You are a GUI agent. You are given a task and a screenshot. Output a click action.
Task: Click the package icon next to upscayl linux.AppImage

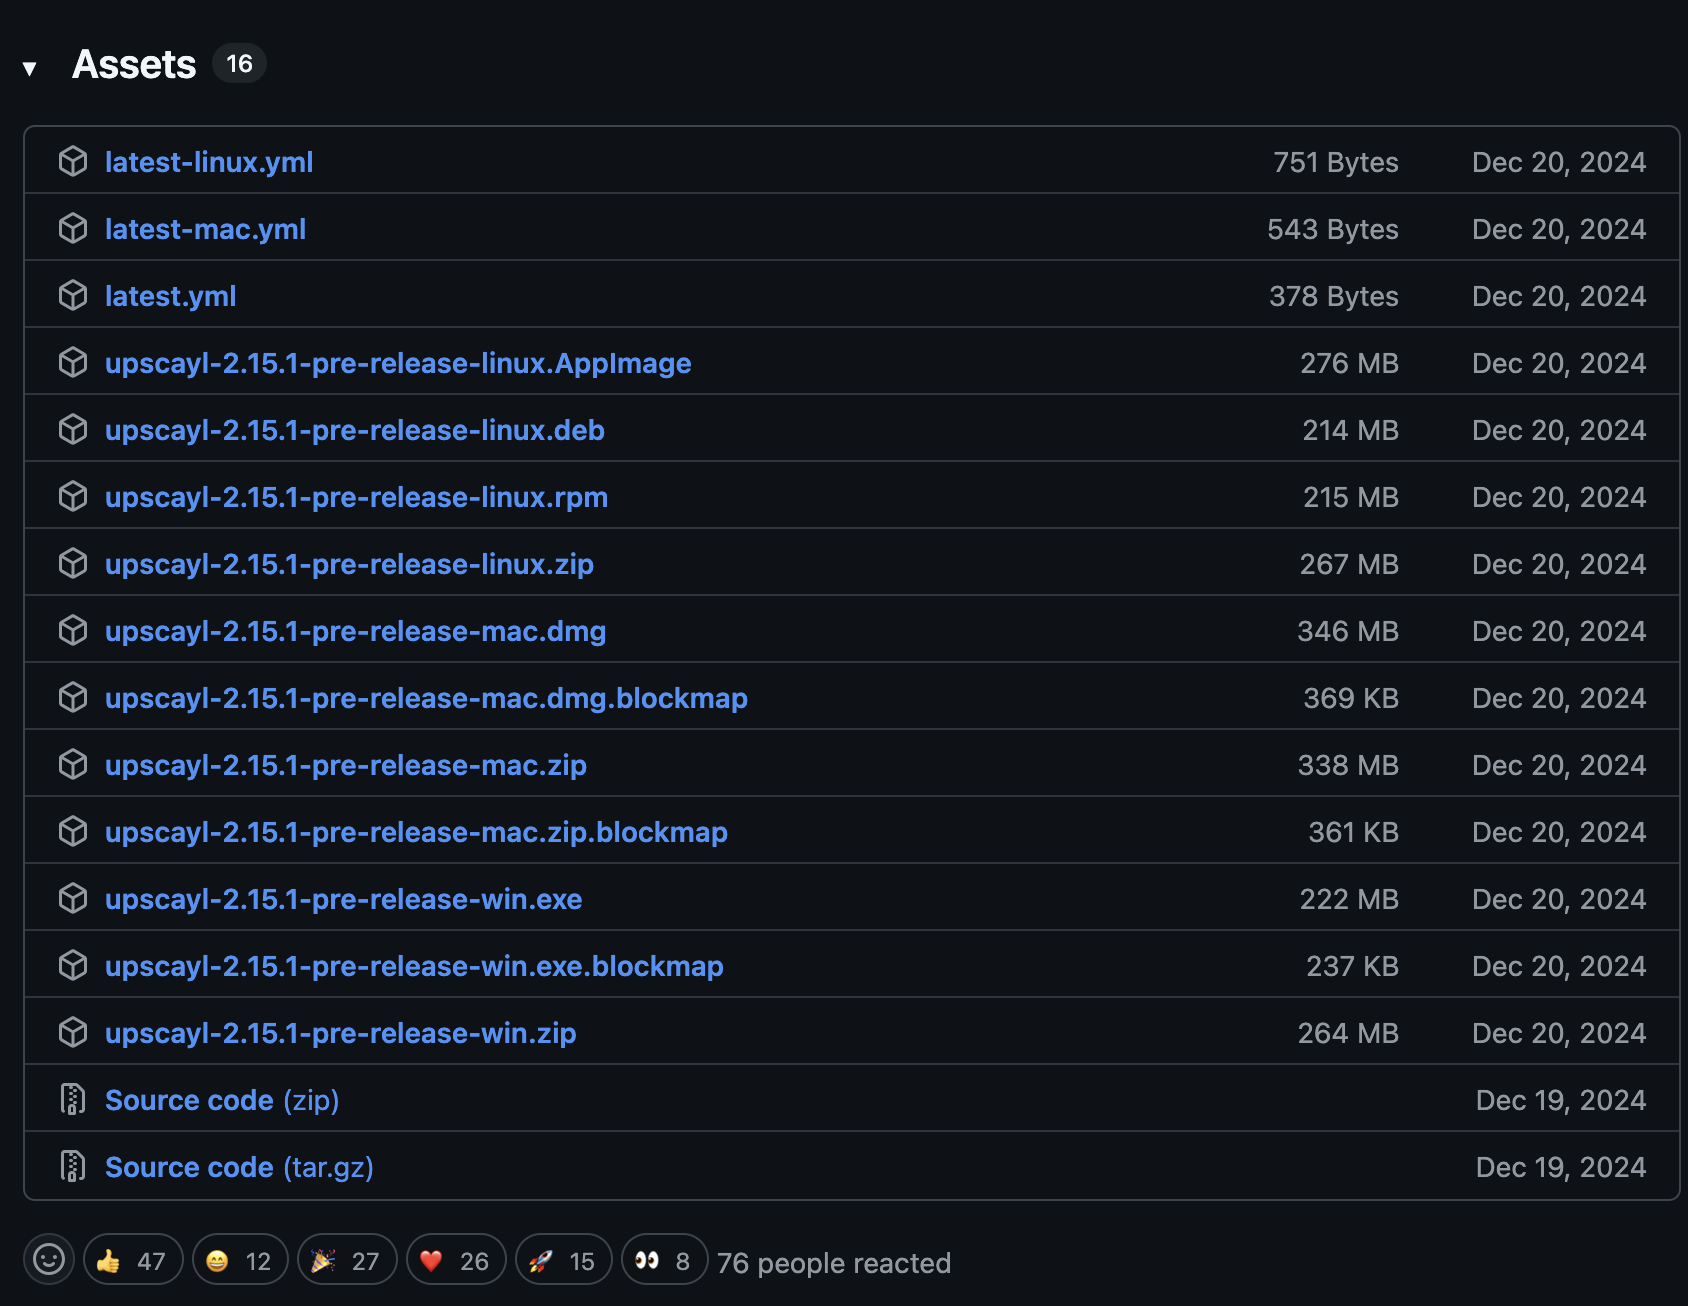click(73, 362)
